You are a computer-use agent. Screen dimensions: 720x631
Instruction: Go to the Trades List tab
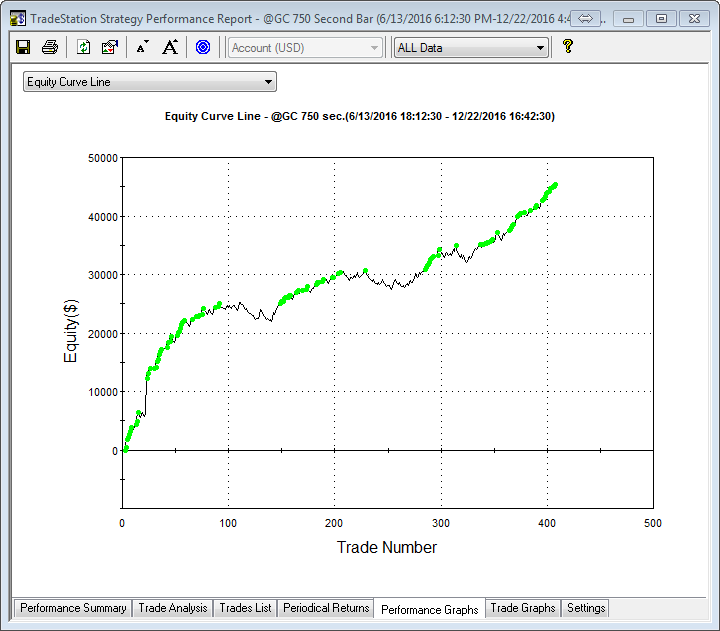246,608
